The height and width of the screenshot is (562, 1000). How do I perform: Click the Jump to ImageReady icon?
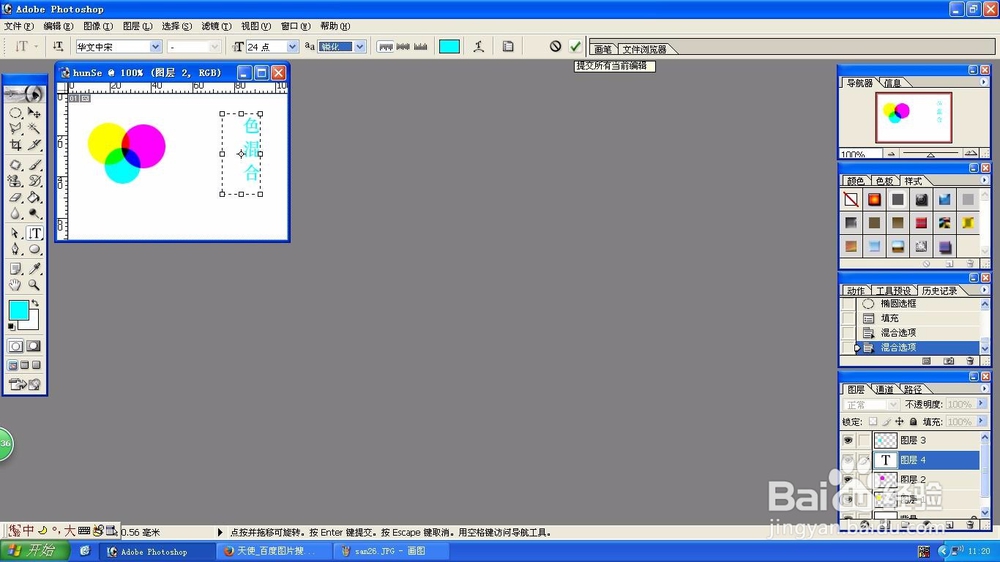coord(24,384)
